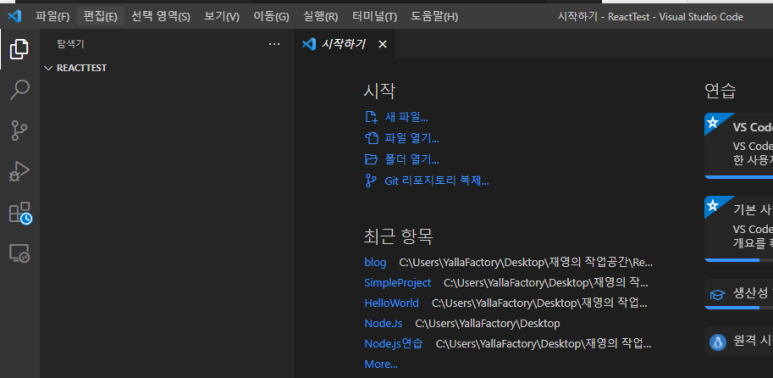Viewport: 773px width, 378px height.
Task: Open the 파일(F) menu
Action: 52,17
